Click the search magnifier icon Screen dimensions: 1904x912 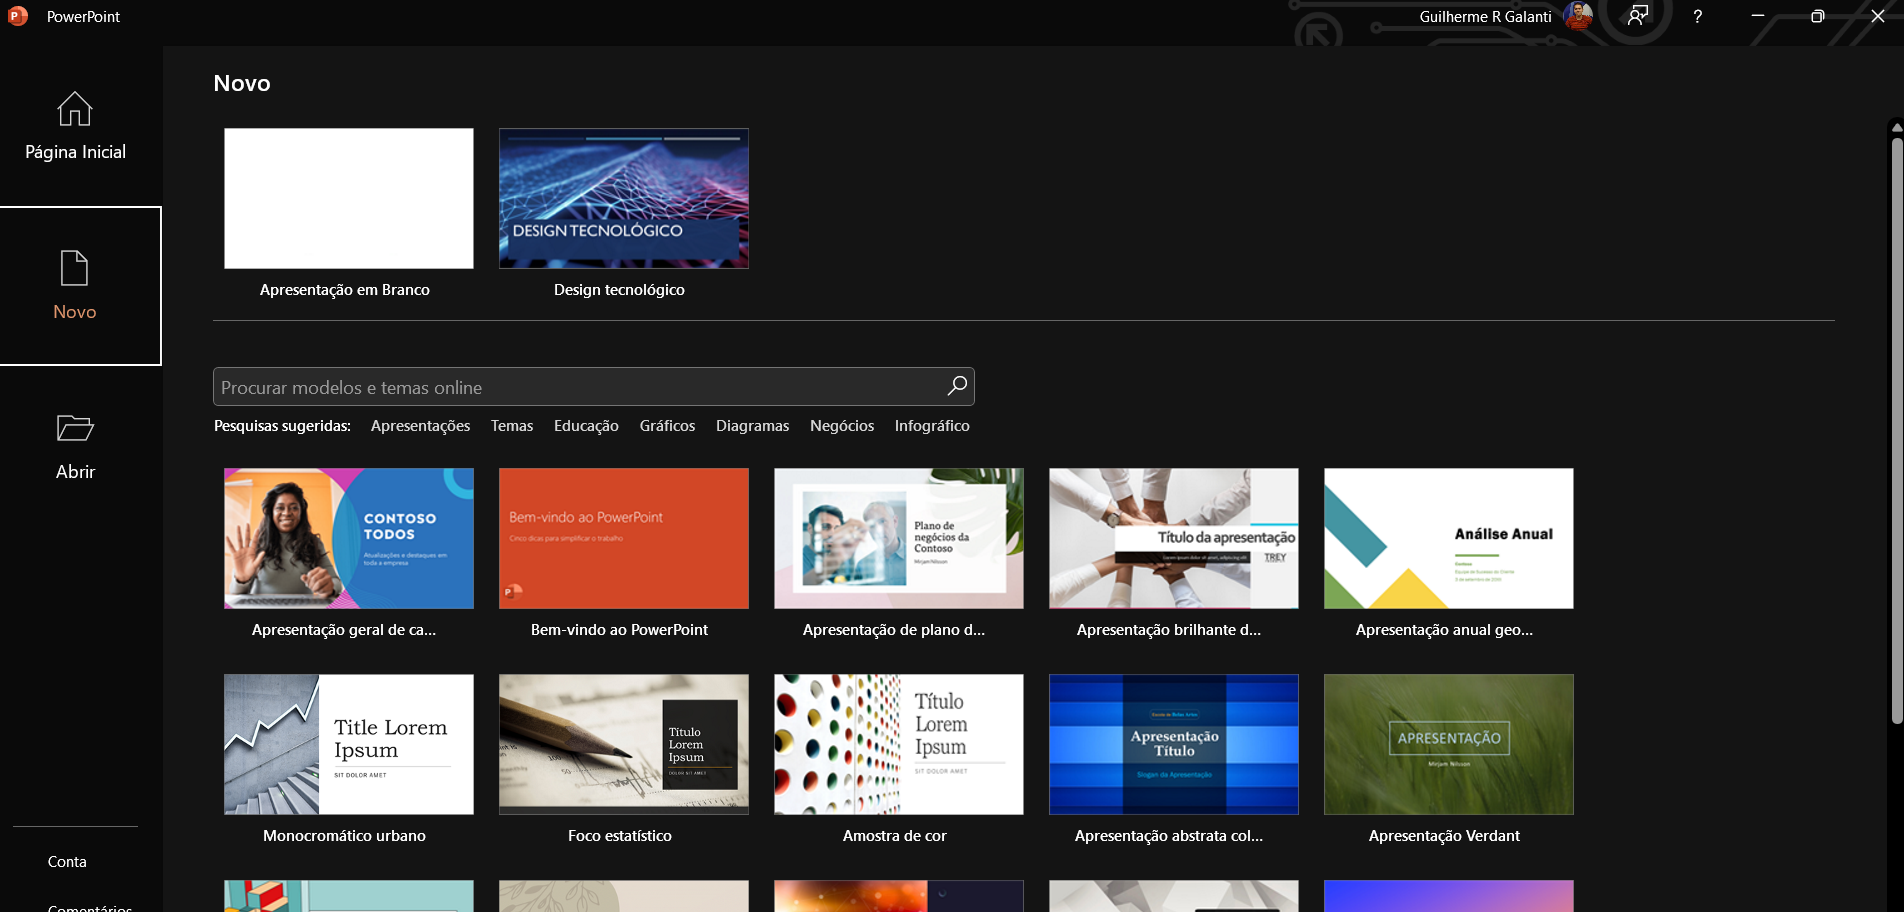[x=957, y=386]
